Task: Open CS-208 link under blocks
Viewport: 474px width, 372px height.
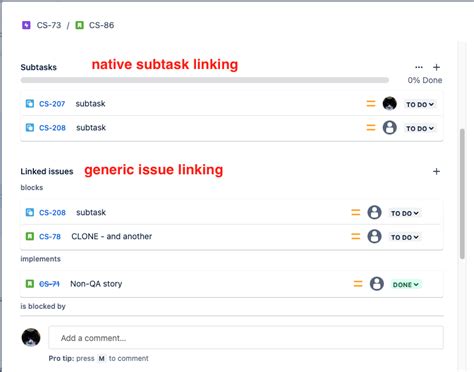Action: click(52, 213)
